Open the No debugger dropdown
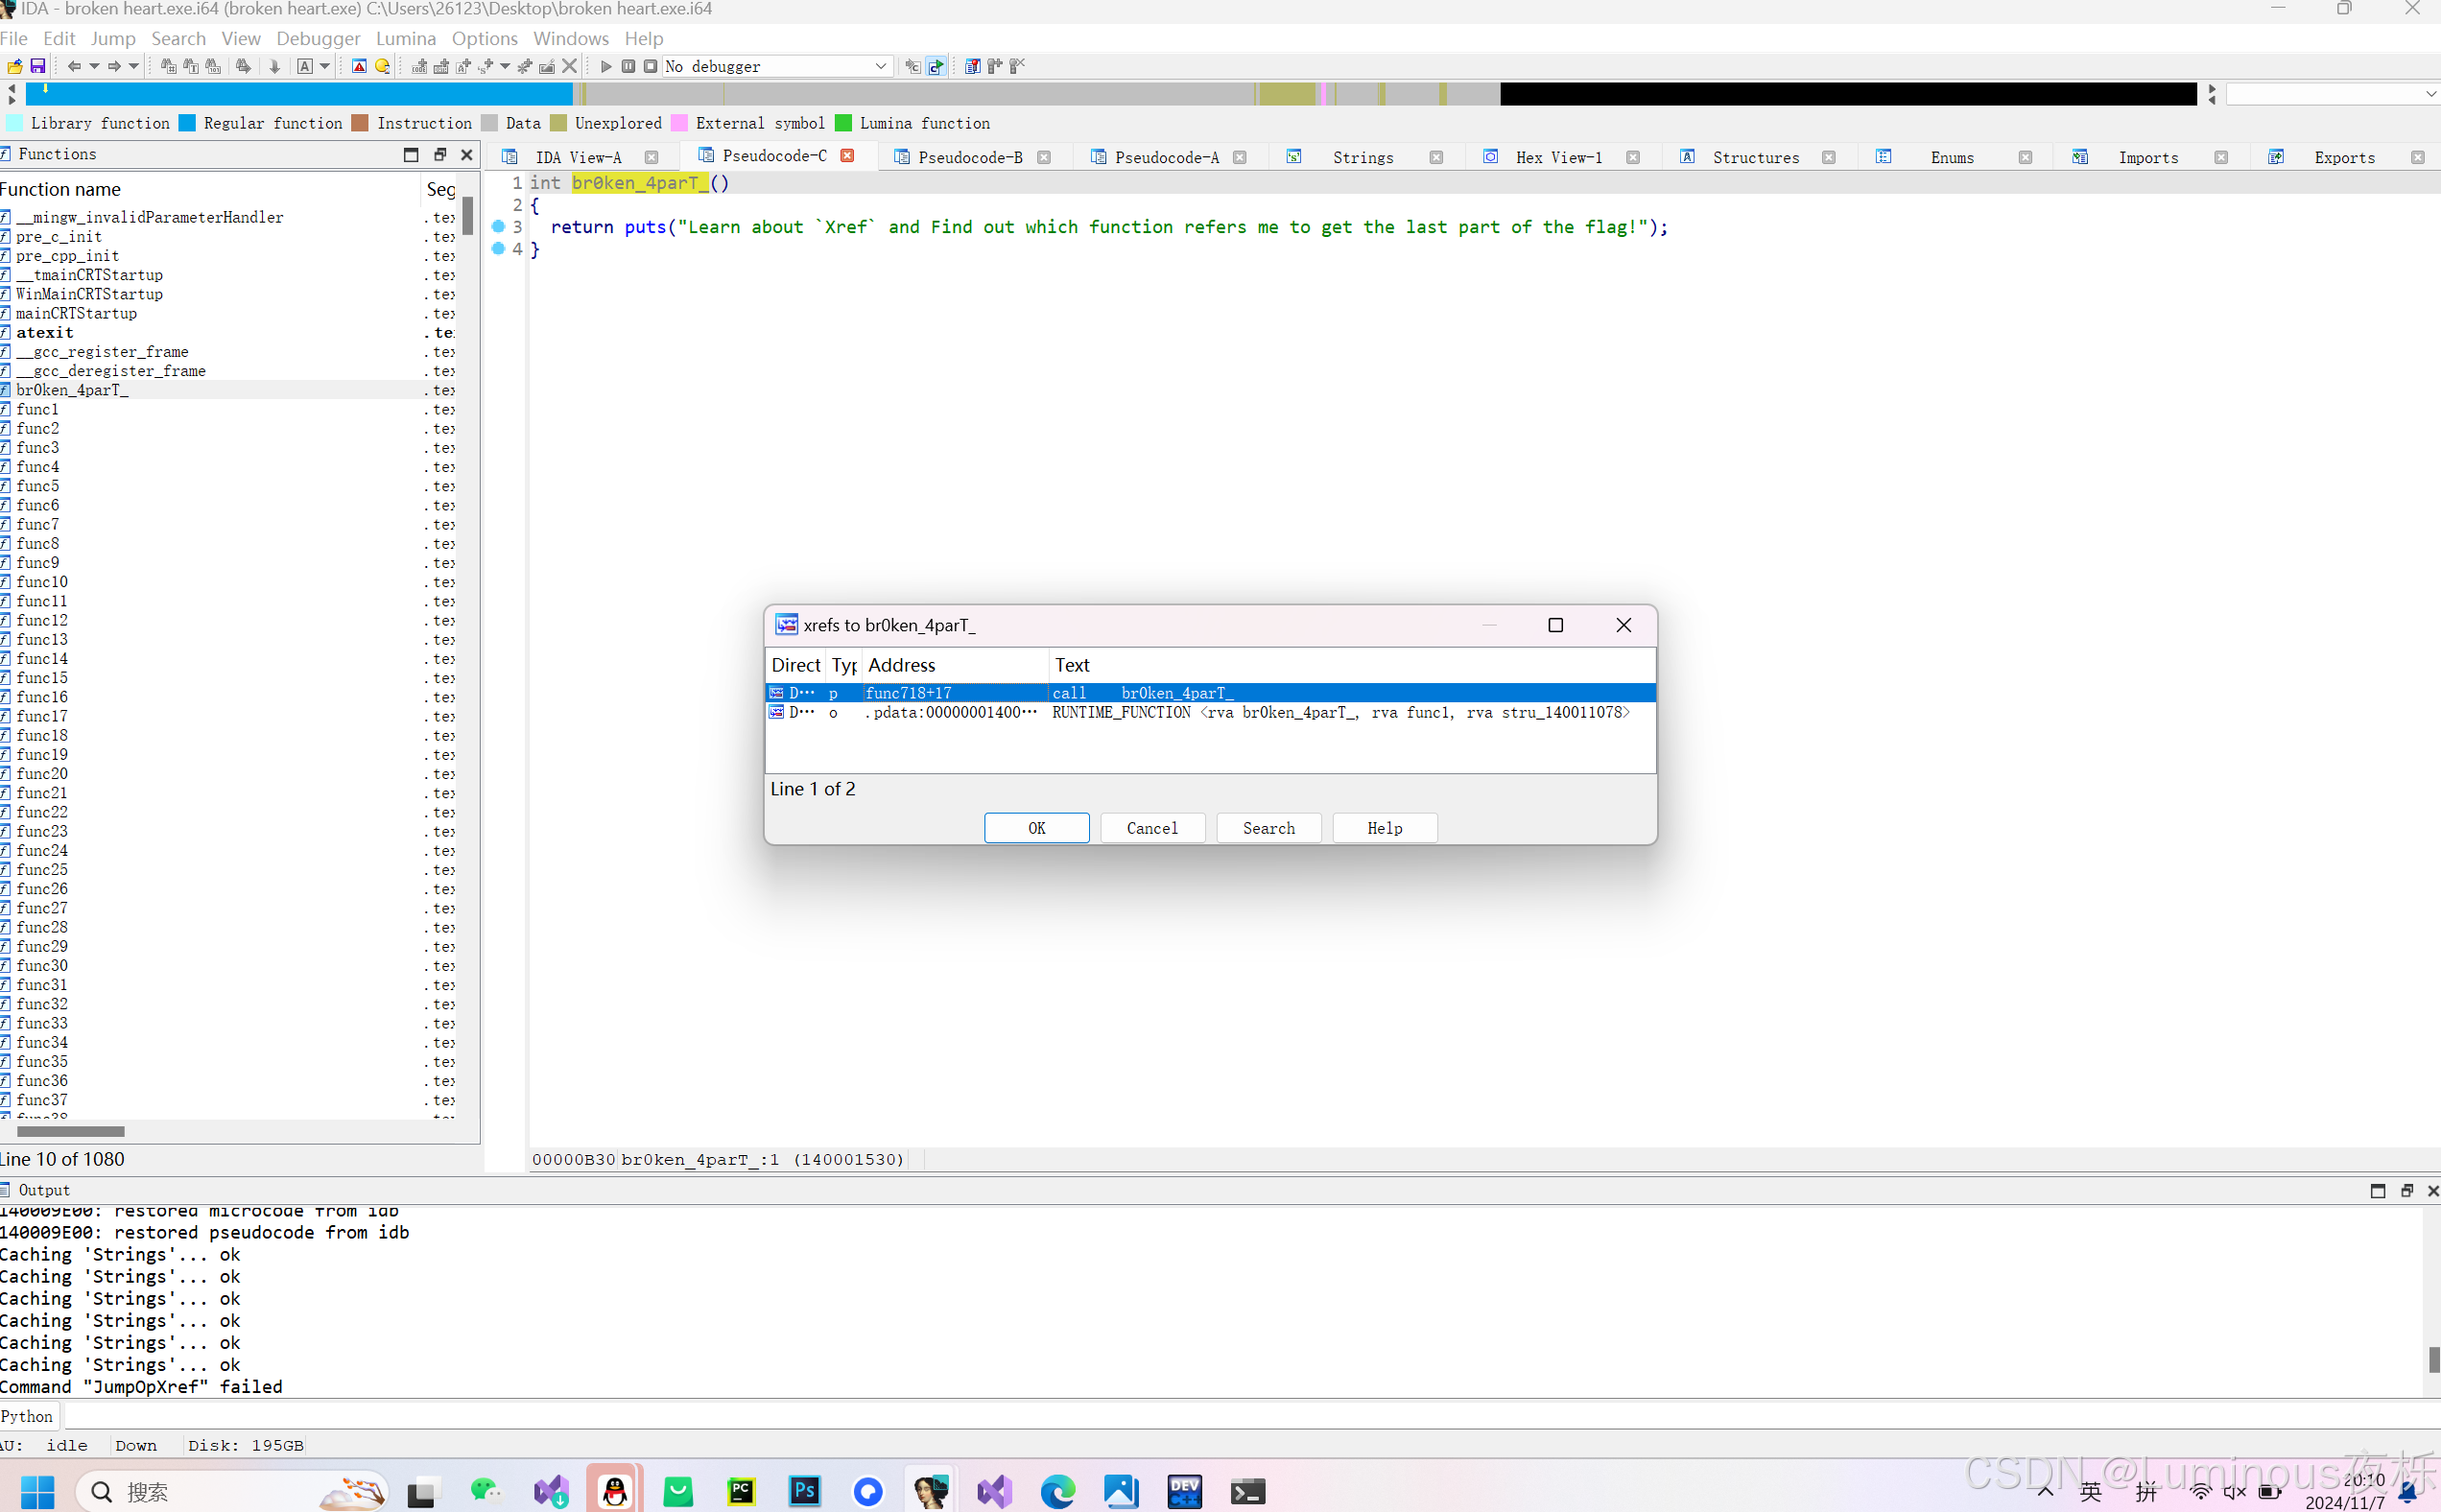Viewport: 2441px width, 1512px height. 880,66
